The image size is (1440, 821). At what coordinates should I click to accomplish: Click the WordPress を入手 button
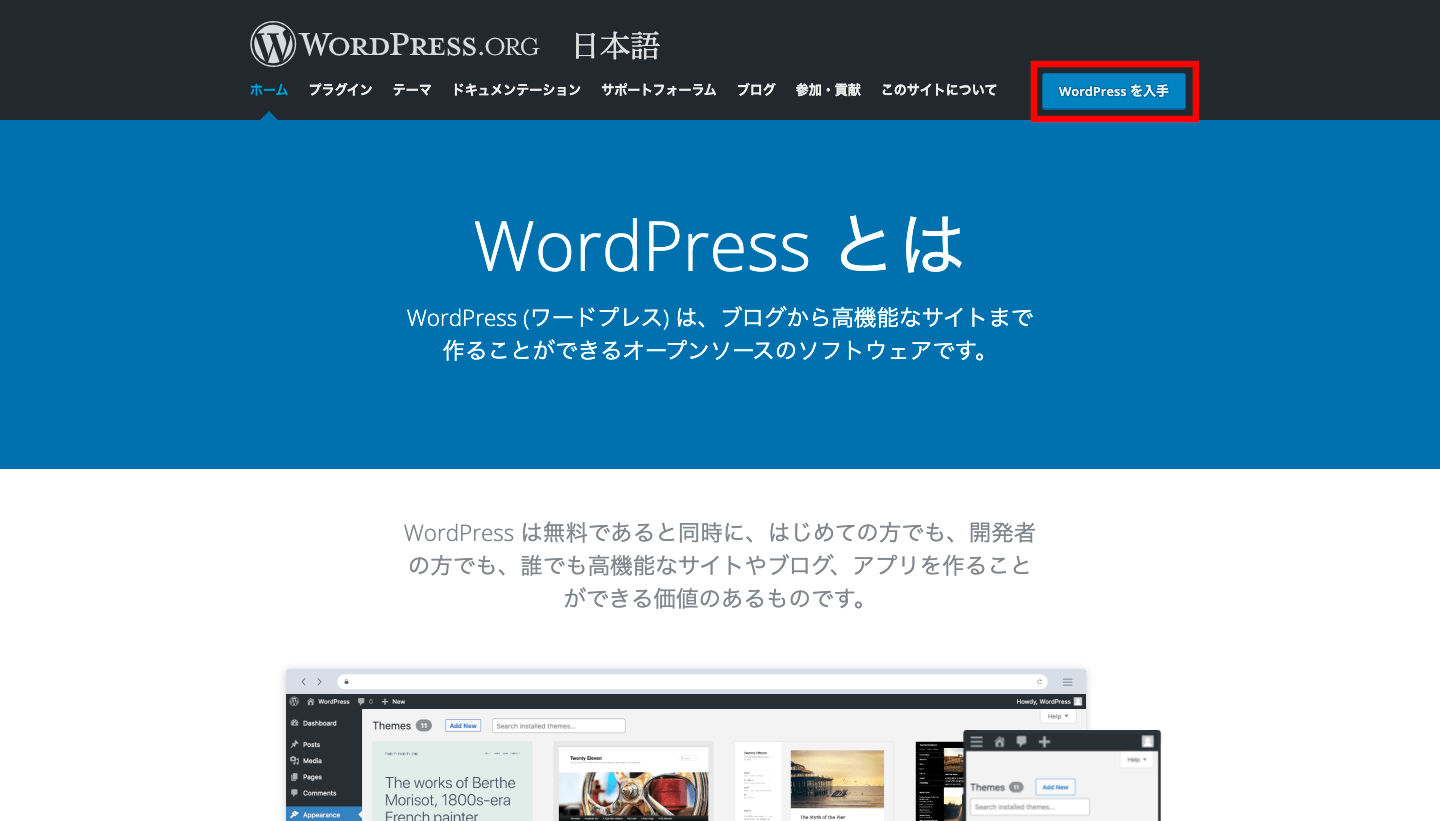click(1114, 91)
